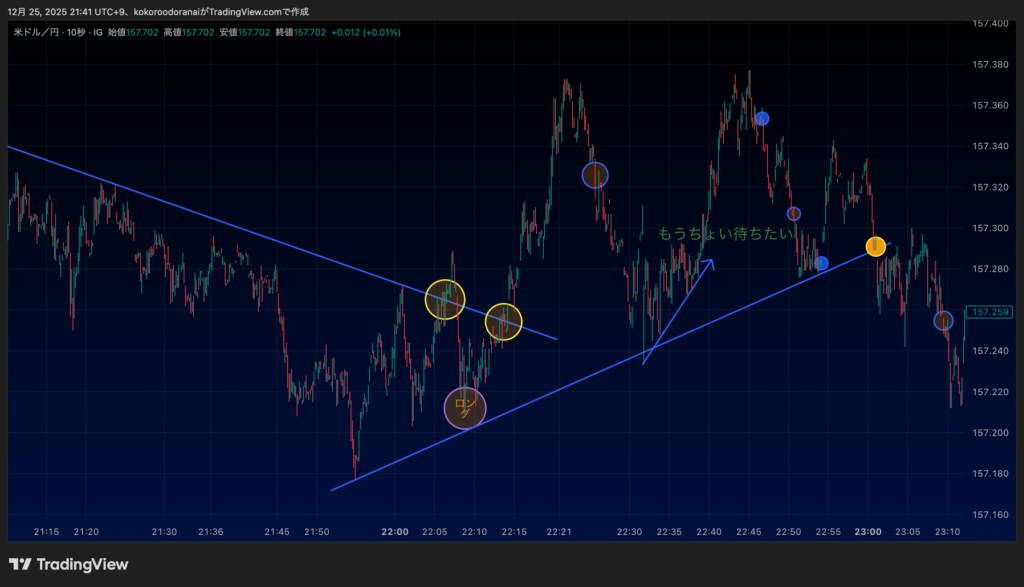Viewport: 1024px width, 587px height.
Task: Click the solid blue dot near 22:55
Action: tap(821, 263)
